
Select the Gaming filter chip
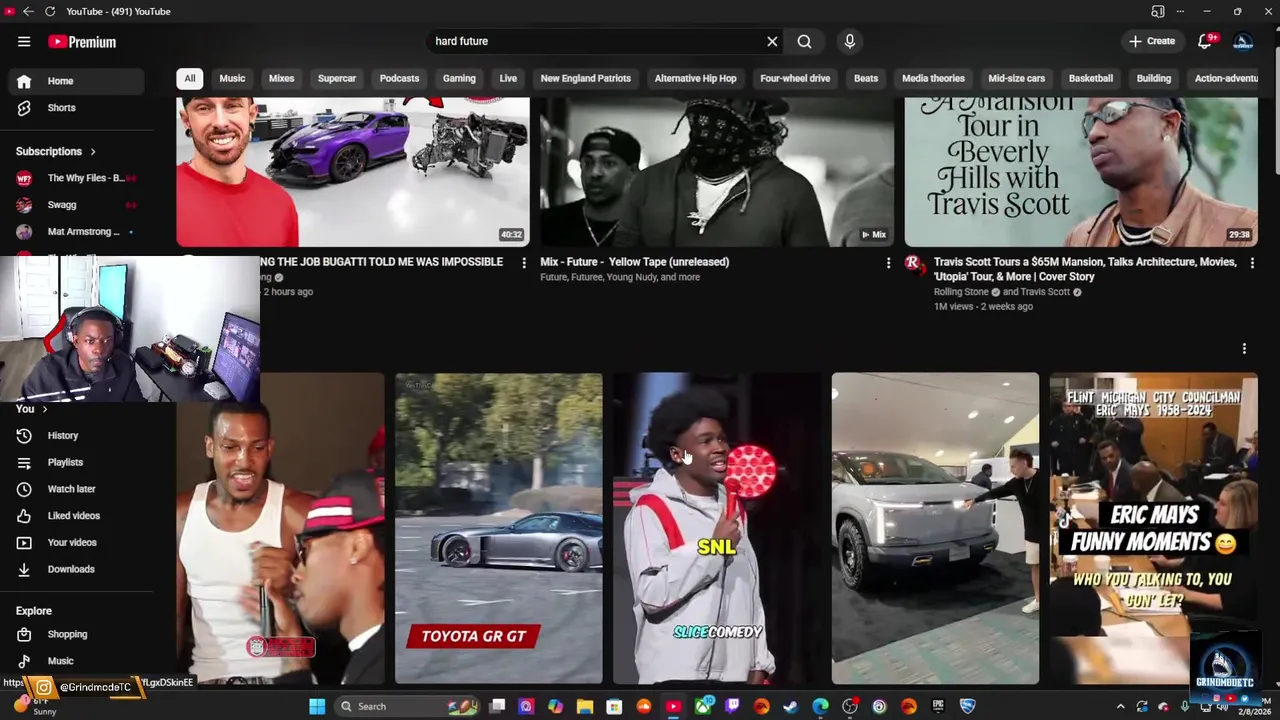click(459, 78)
